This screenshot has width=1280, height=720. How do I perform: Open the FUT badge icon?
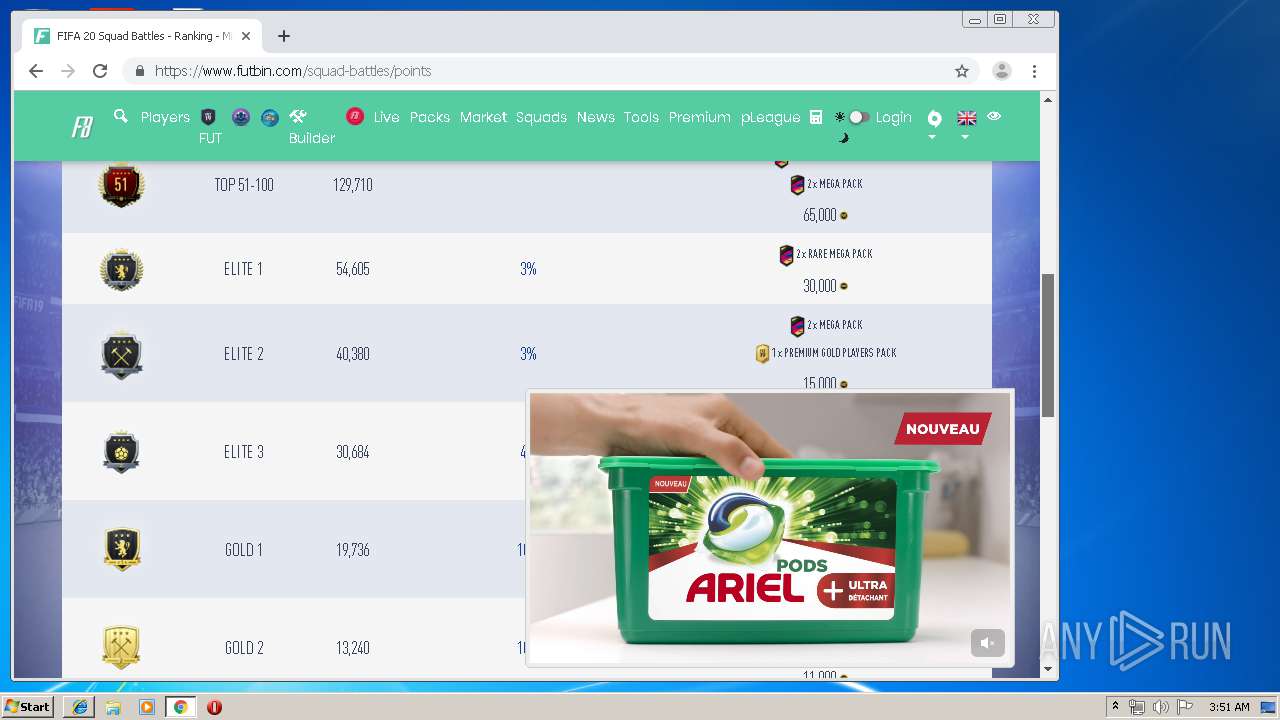pyautogui.click(x=209, y=117)
